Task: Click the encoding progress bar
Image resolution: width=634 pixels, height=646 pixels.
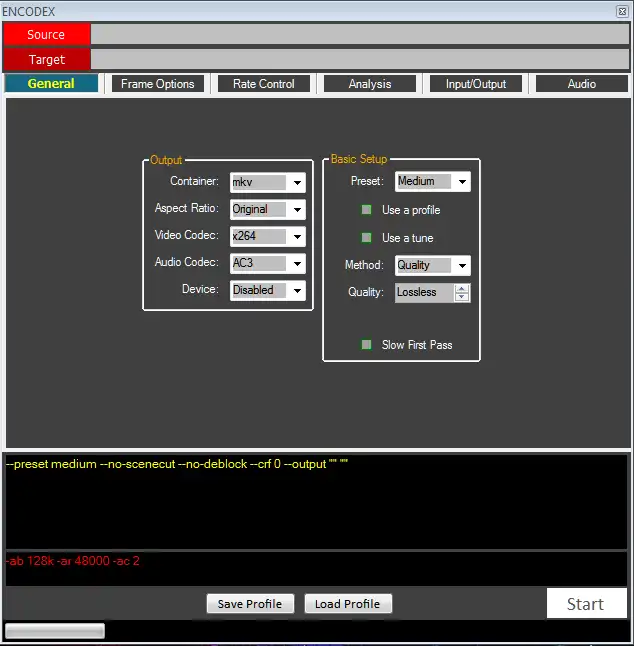Action: [55, 631]
